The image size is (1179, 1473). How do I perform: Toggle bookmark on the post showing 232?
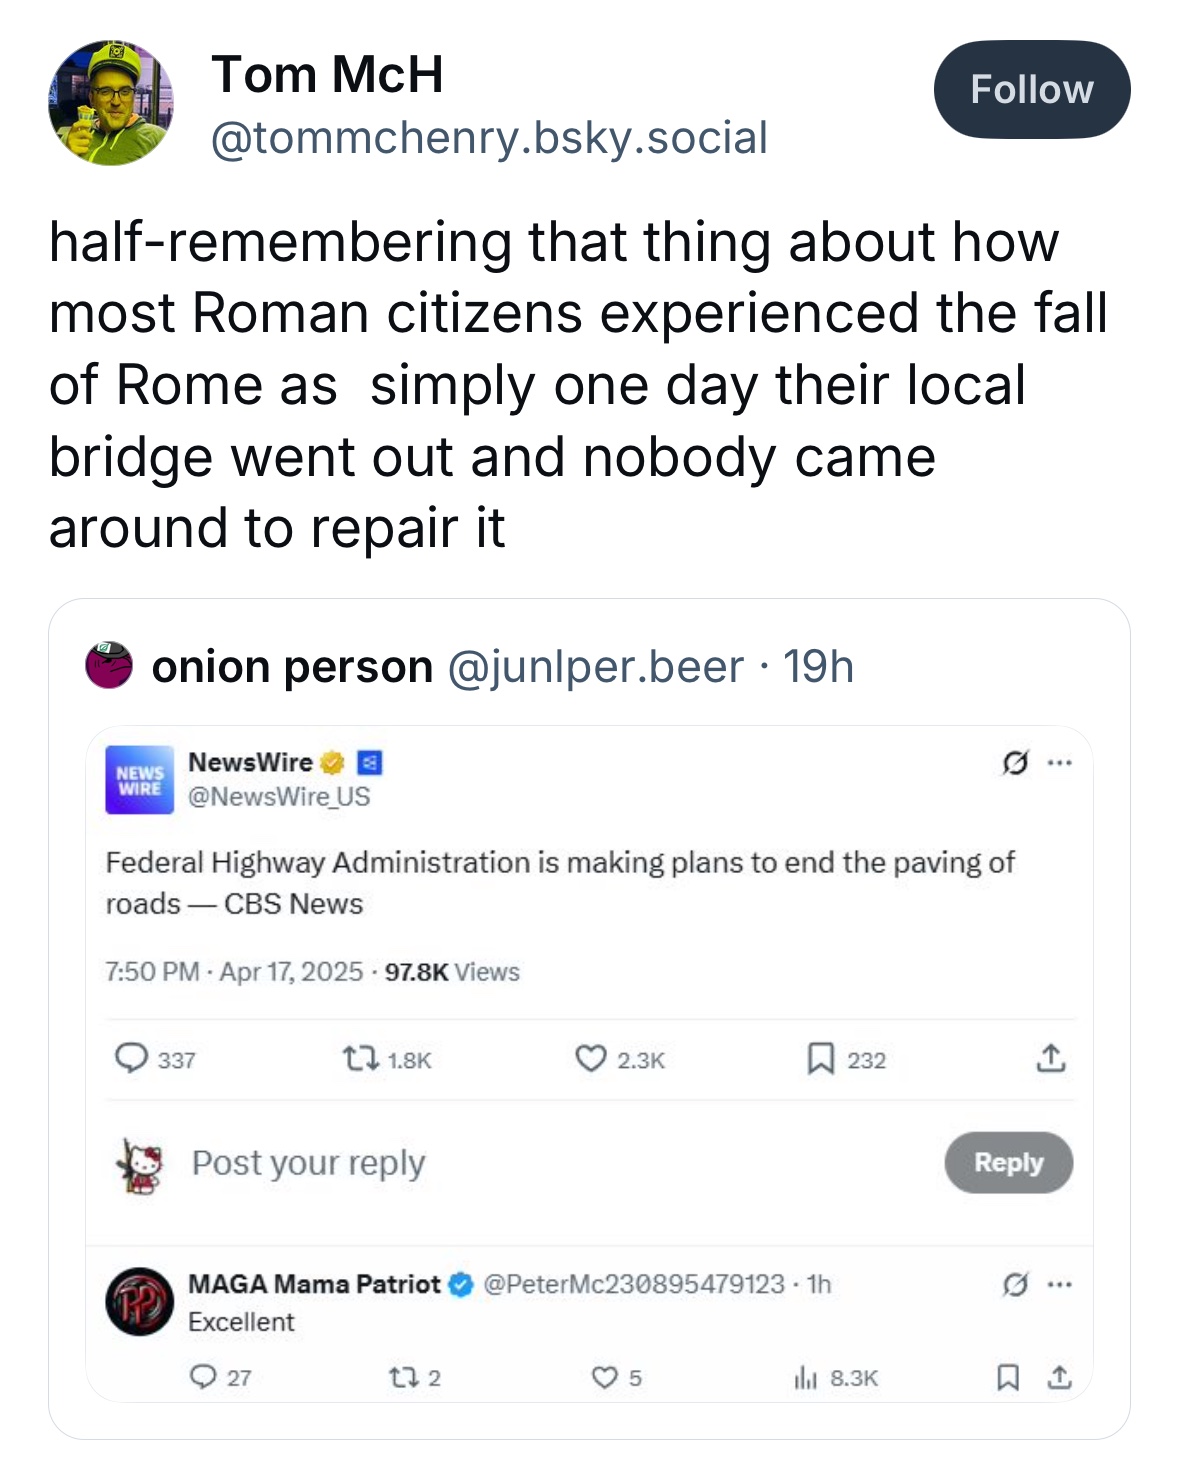pos(820,1058)
